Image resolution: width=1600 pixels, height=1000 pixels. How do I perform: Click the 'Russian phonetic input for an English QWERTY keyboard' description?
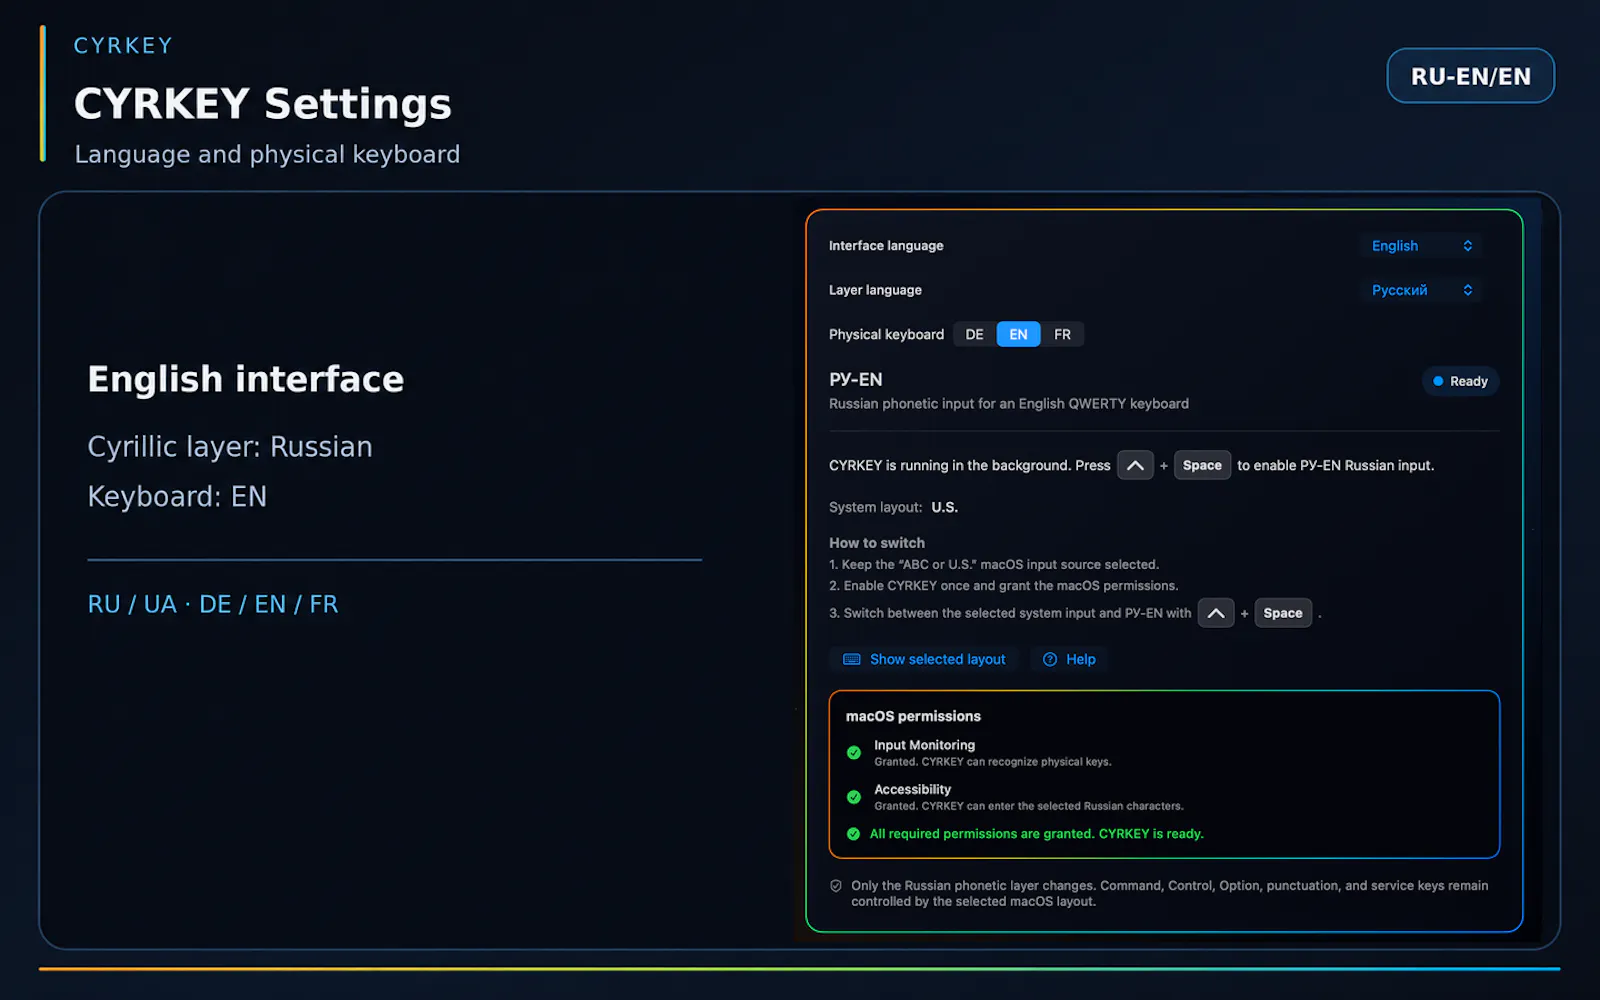pos(1009,404)
